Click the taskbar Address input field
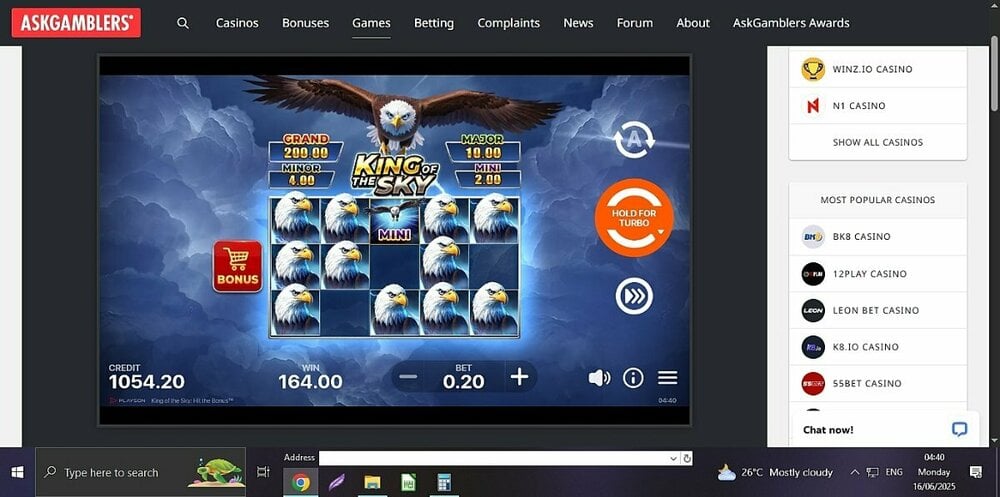 tap(494, 458)
